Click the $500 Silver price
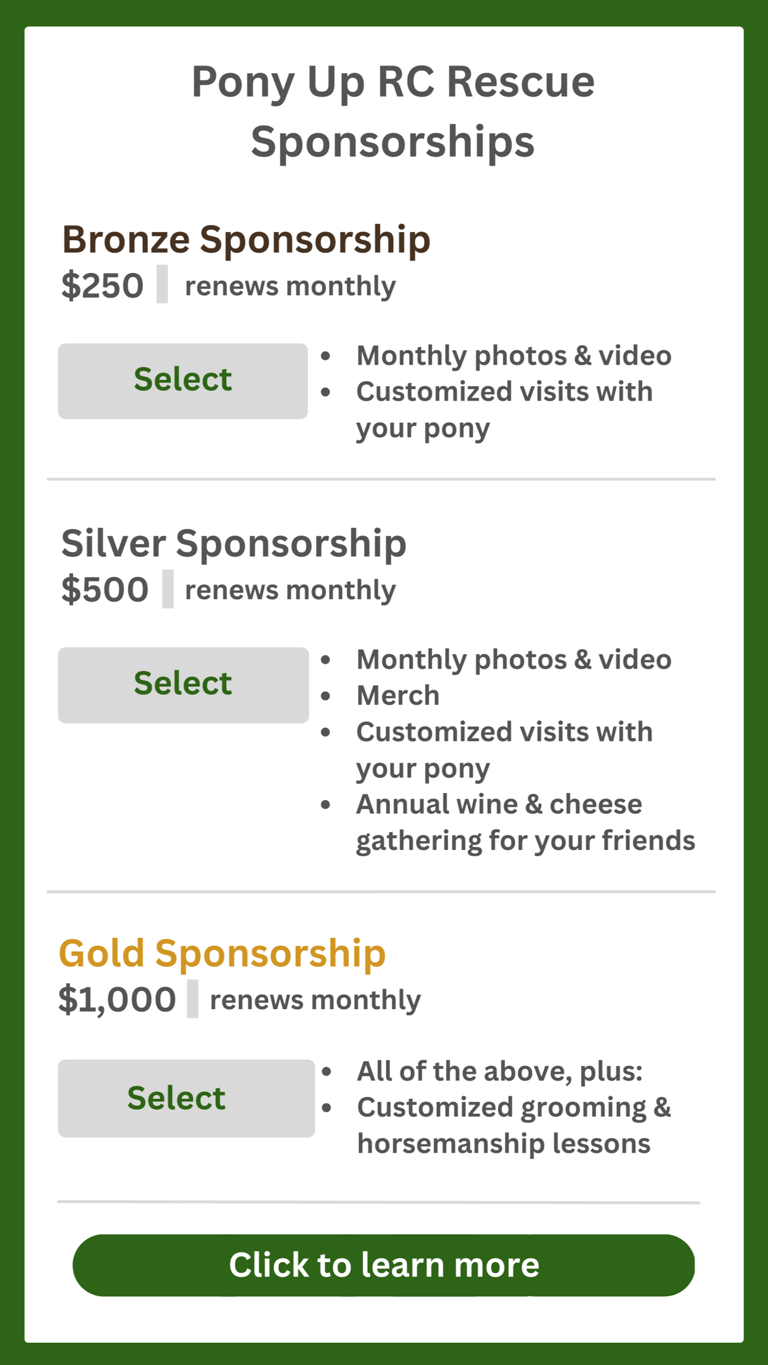Image resolution: width=768 pixels, height=1365 pixels. coord(104,590)
